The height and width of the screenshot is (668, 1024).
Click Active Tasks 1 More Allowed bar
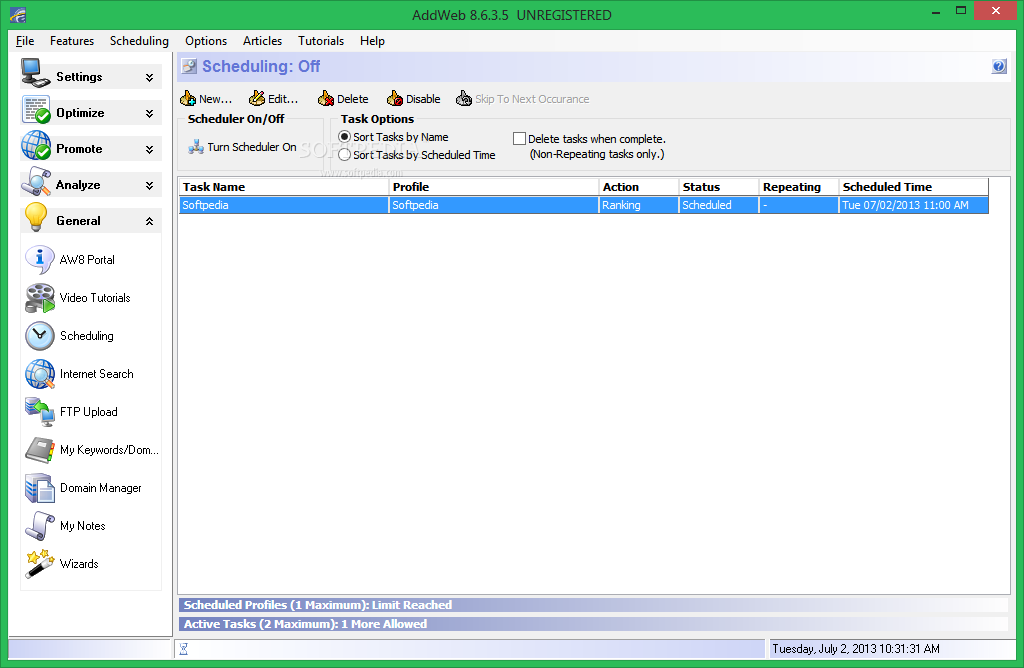click(x=594, y=624)
